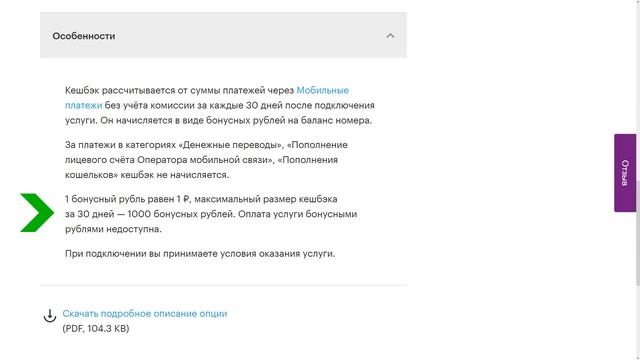640x360 pixels.
Task: Click the 1000 бонусных рублей text
Action: tap(180, 214)
